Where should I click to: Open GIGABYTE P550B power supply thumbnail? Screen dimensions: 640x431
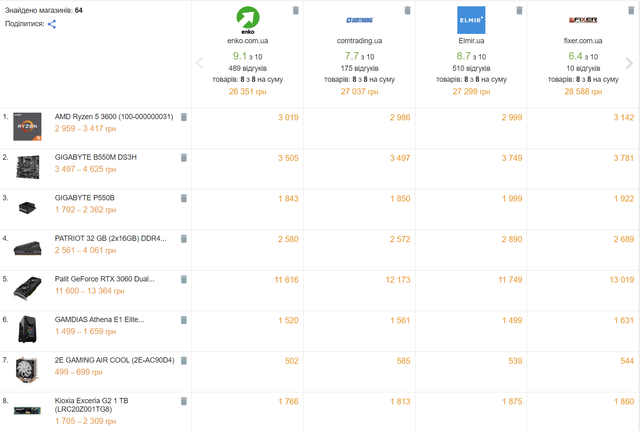(27, 208)
